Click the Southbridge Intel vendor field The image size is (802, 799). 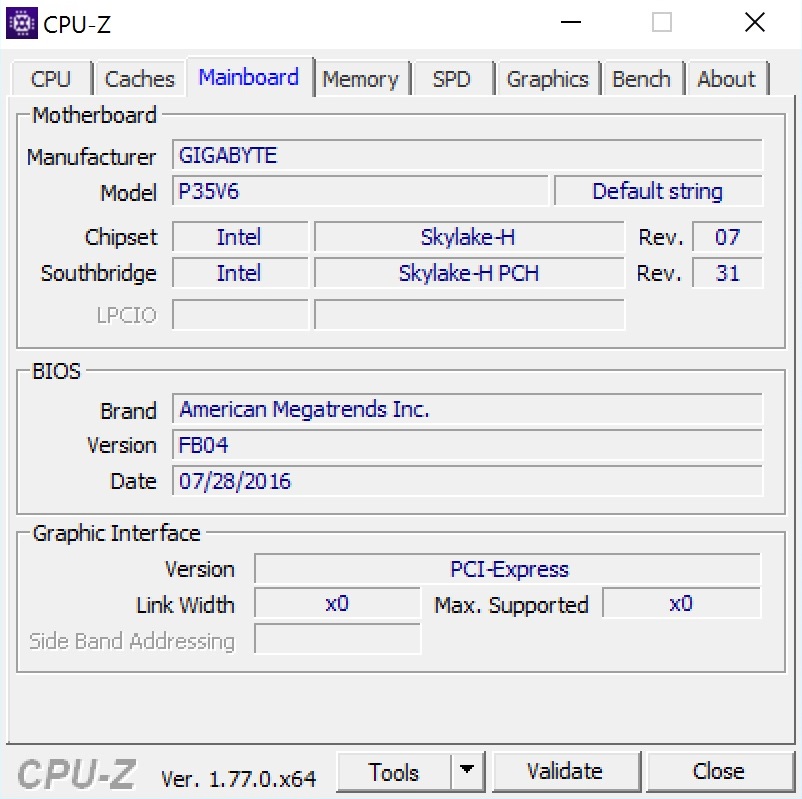tap(240, 273)
